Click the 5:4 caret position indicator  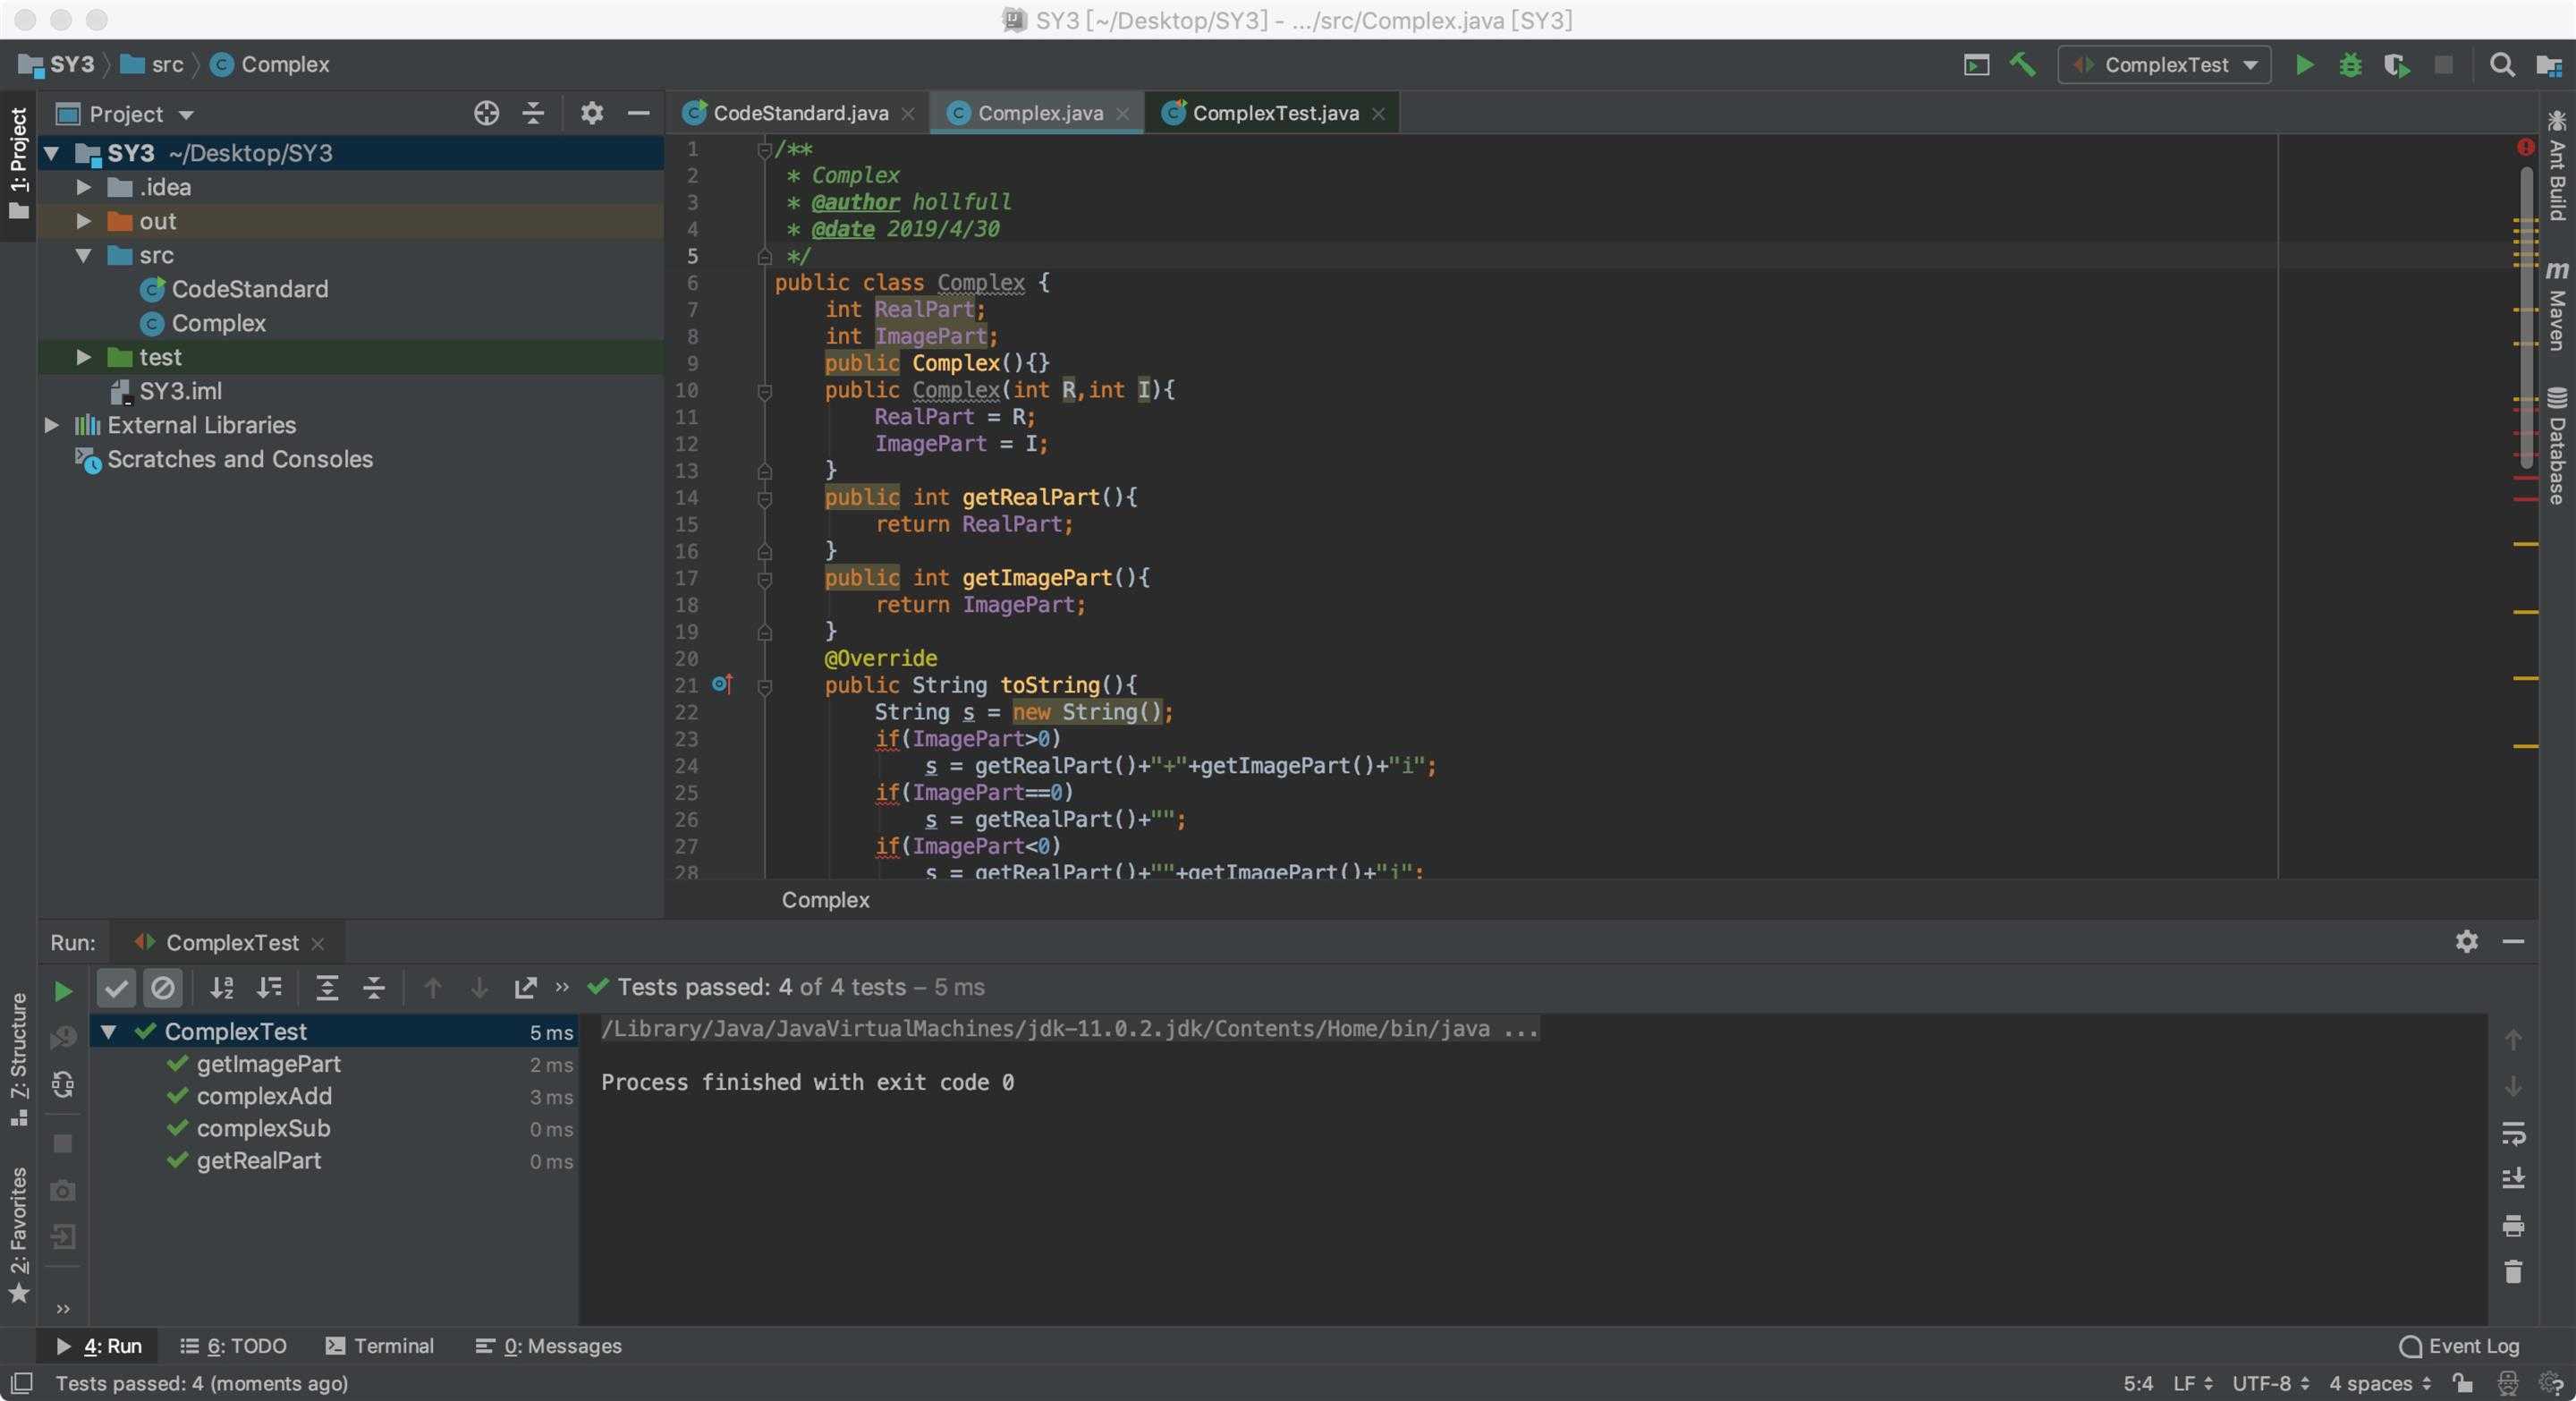tap(2138, 1383)
